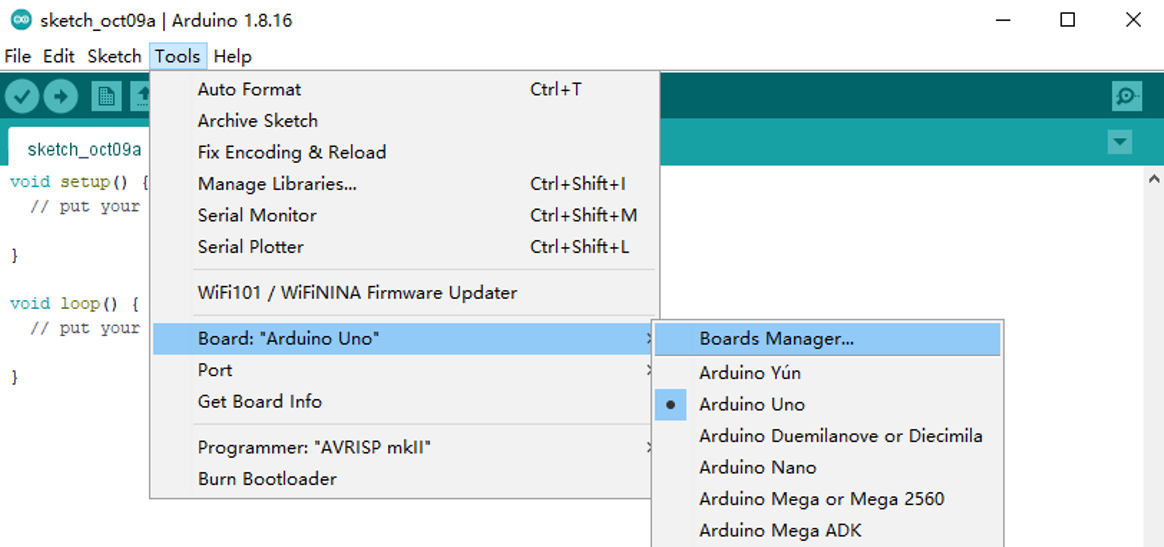Open the Help menu
The image size is (1164, 547).
pyautogui.click(x=232, y=56)
